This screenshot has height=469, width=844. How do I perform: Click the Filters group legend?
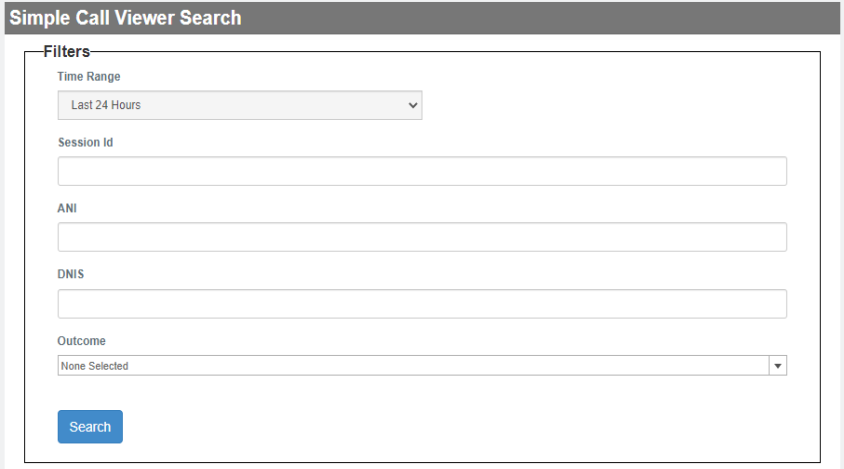pos(66,51)
